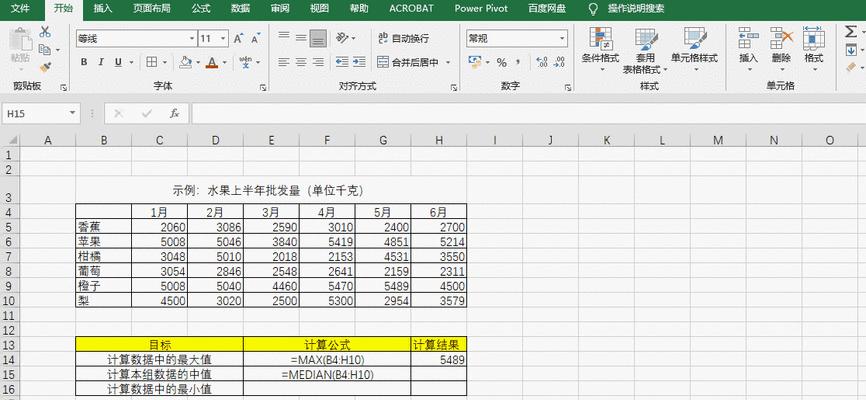Click the Borders icon
Screen dimensions: 866x400
point(151,62)
